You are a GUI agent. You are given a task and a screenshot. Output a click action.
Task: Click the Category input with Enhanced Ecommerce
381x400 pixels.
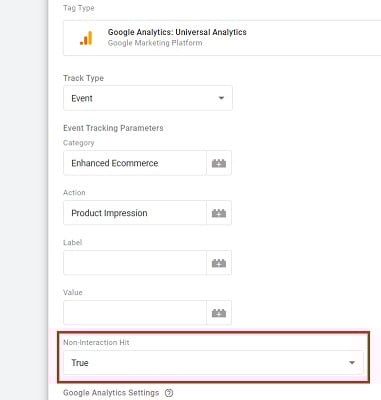coord(135,163)
